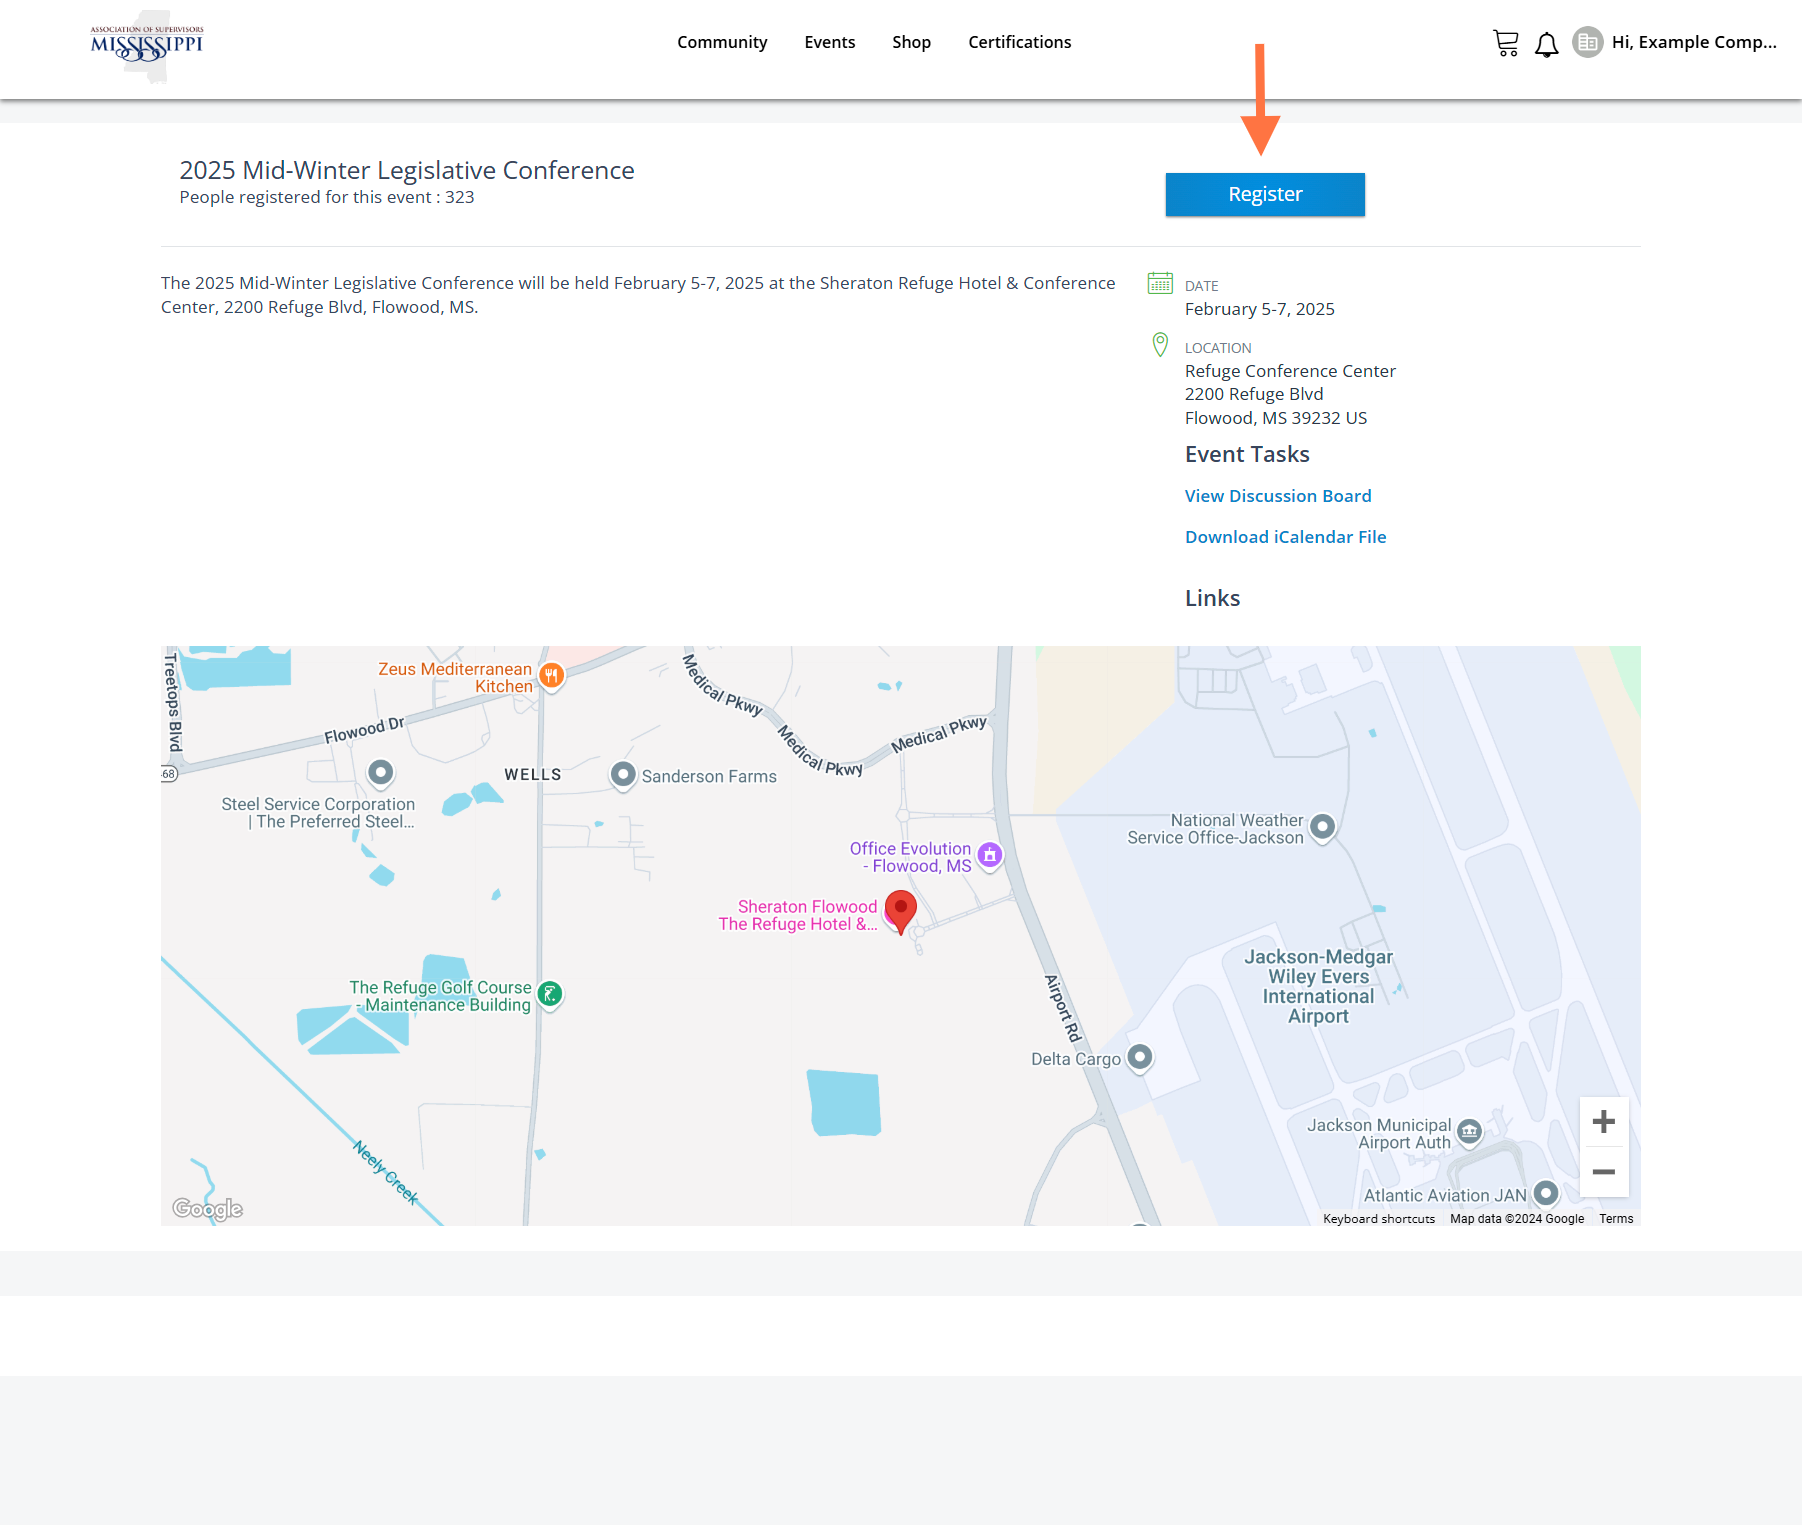Click the event title text

(407, 170)
